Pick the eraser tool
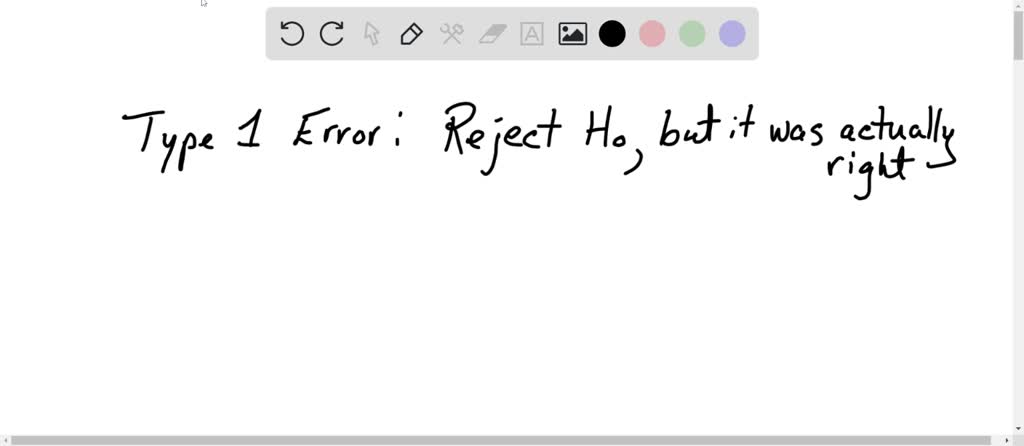Screen dimensions: 1024x446 click(x=492, y=33)
